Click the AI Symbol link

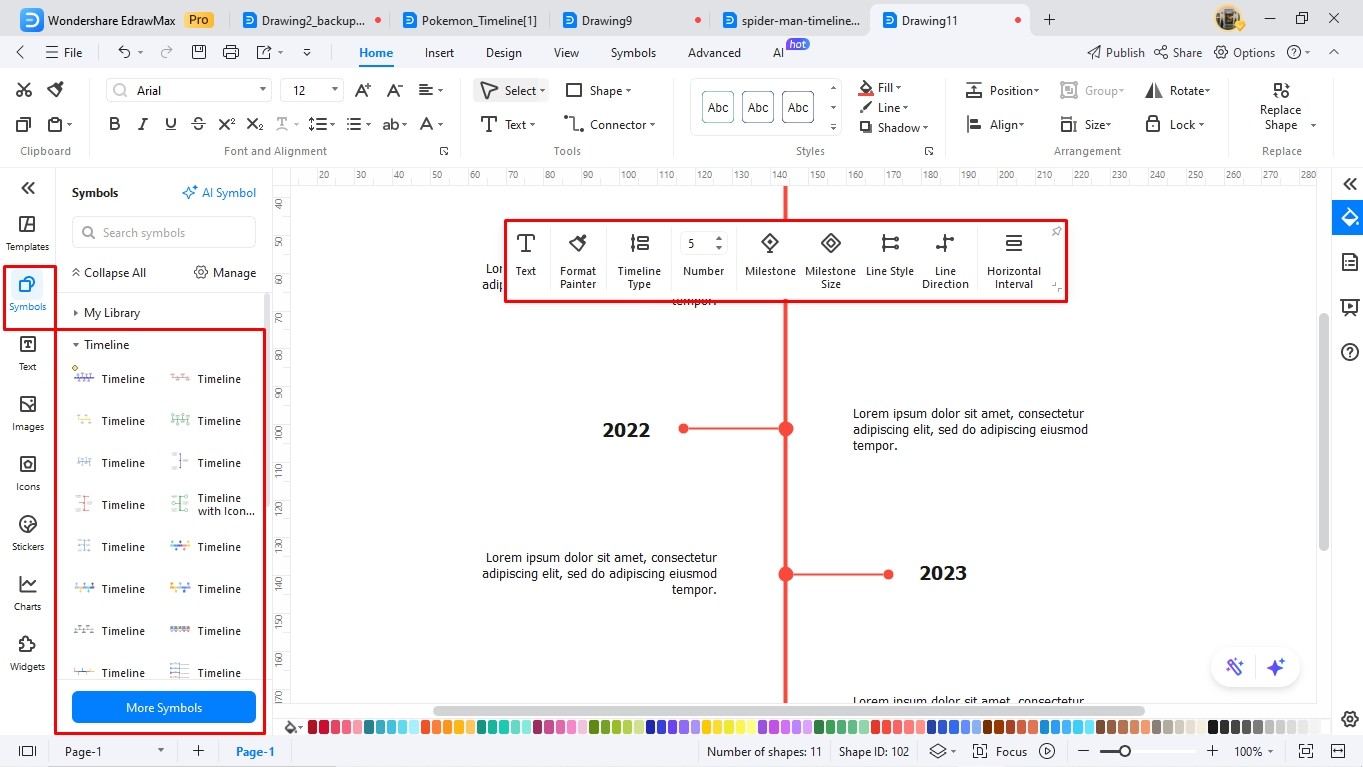pyautogui.click(x=219, y=193)
